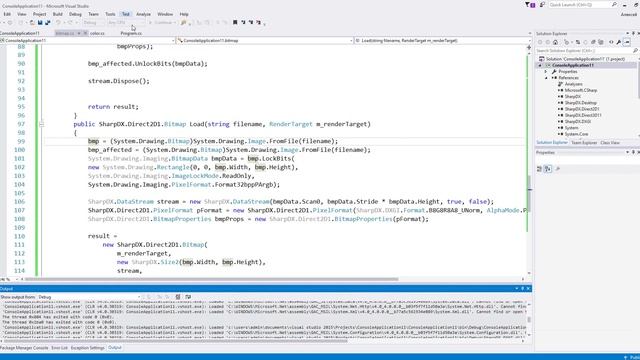Switch to the color.cs tab
Image resolution: width=640 pixels, height=360 pixels.
[97, 33]
